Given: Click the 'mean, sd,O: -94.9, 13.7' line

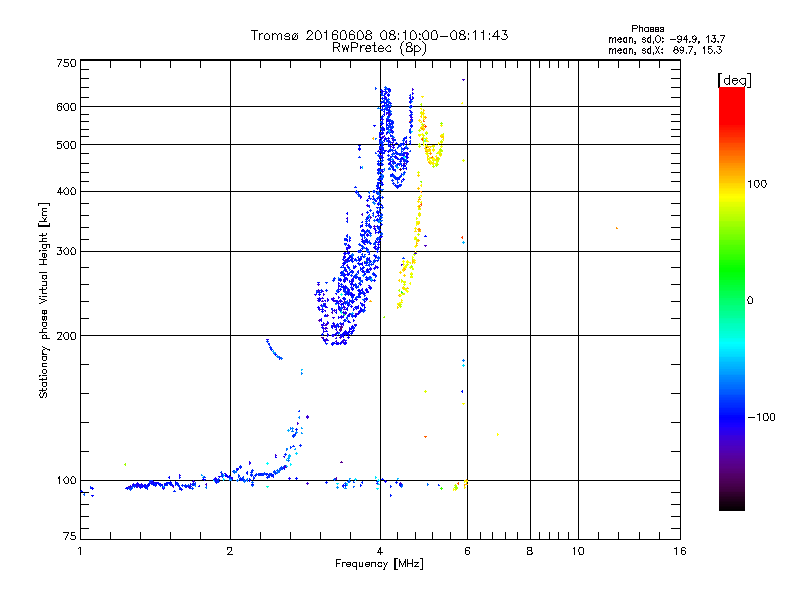Looking at the screenshot, I should point(666,39).
